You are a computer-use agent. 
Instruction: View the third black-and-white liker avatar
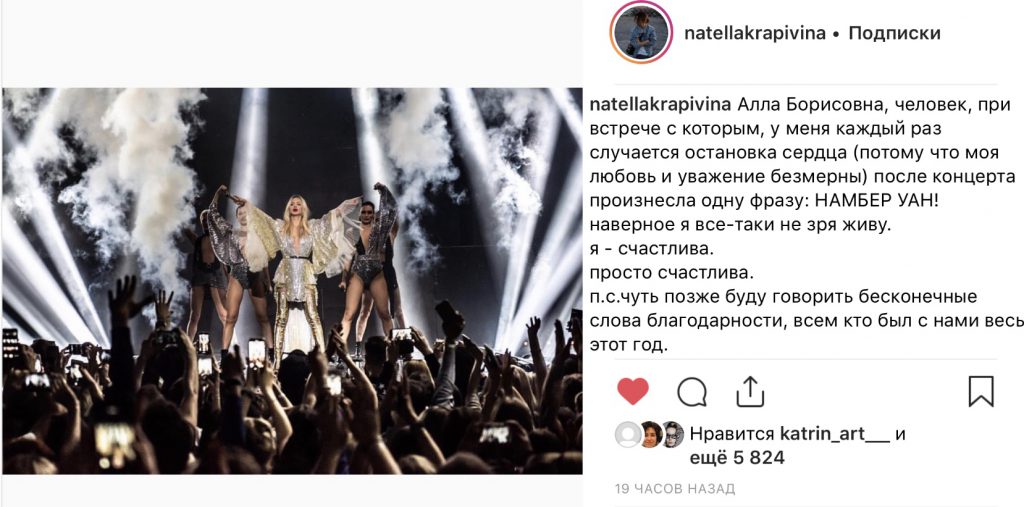click(671, 434)
